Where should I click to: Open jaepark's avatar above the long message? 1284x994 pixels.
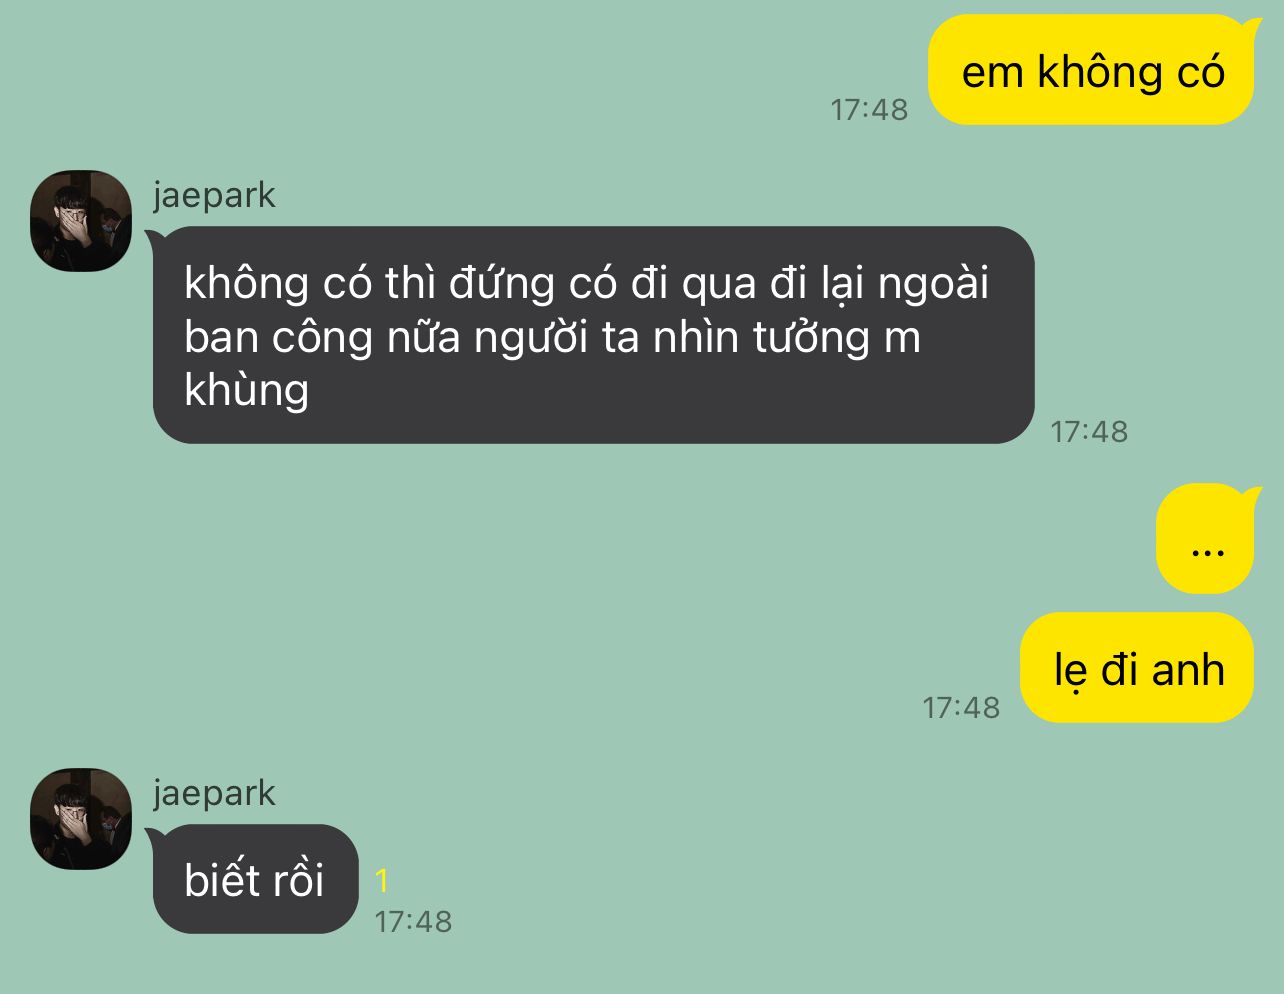click(81, 221)
